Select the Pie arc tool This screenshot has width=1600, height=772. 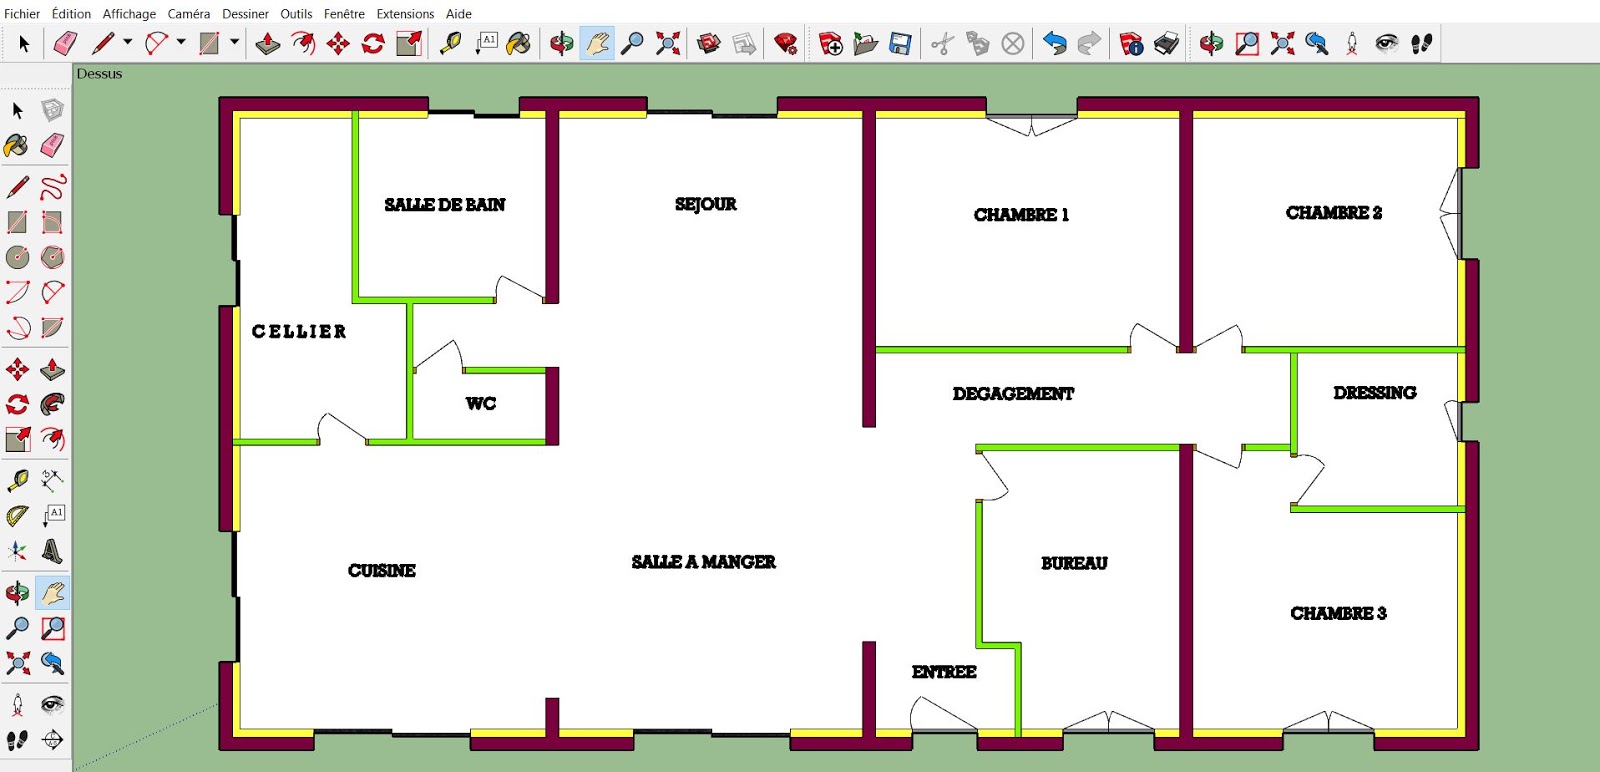(x=52, y=327)
